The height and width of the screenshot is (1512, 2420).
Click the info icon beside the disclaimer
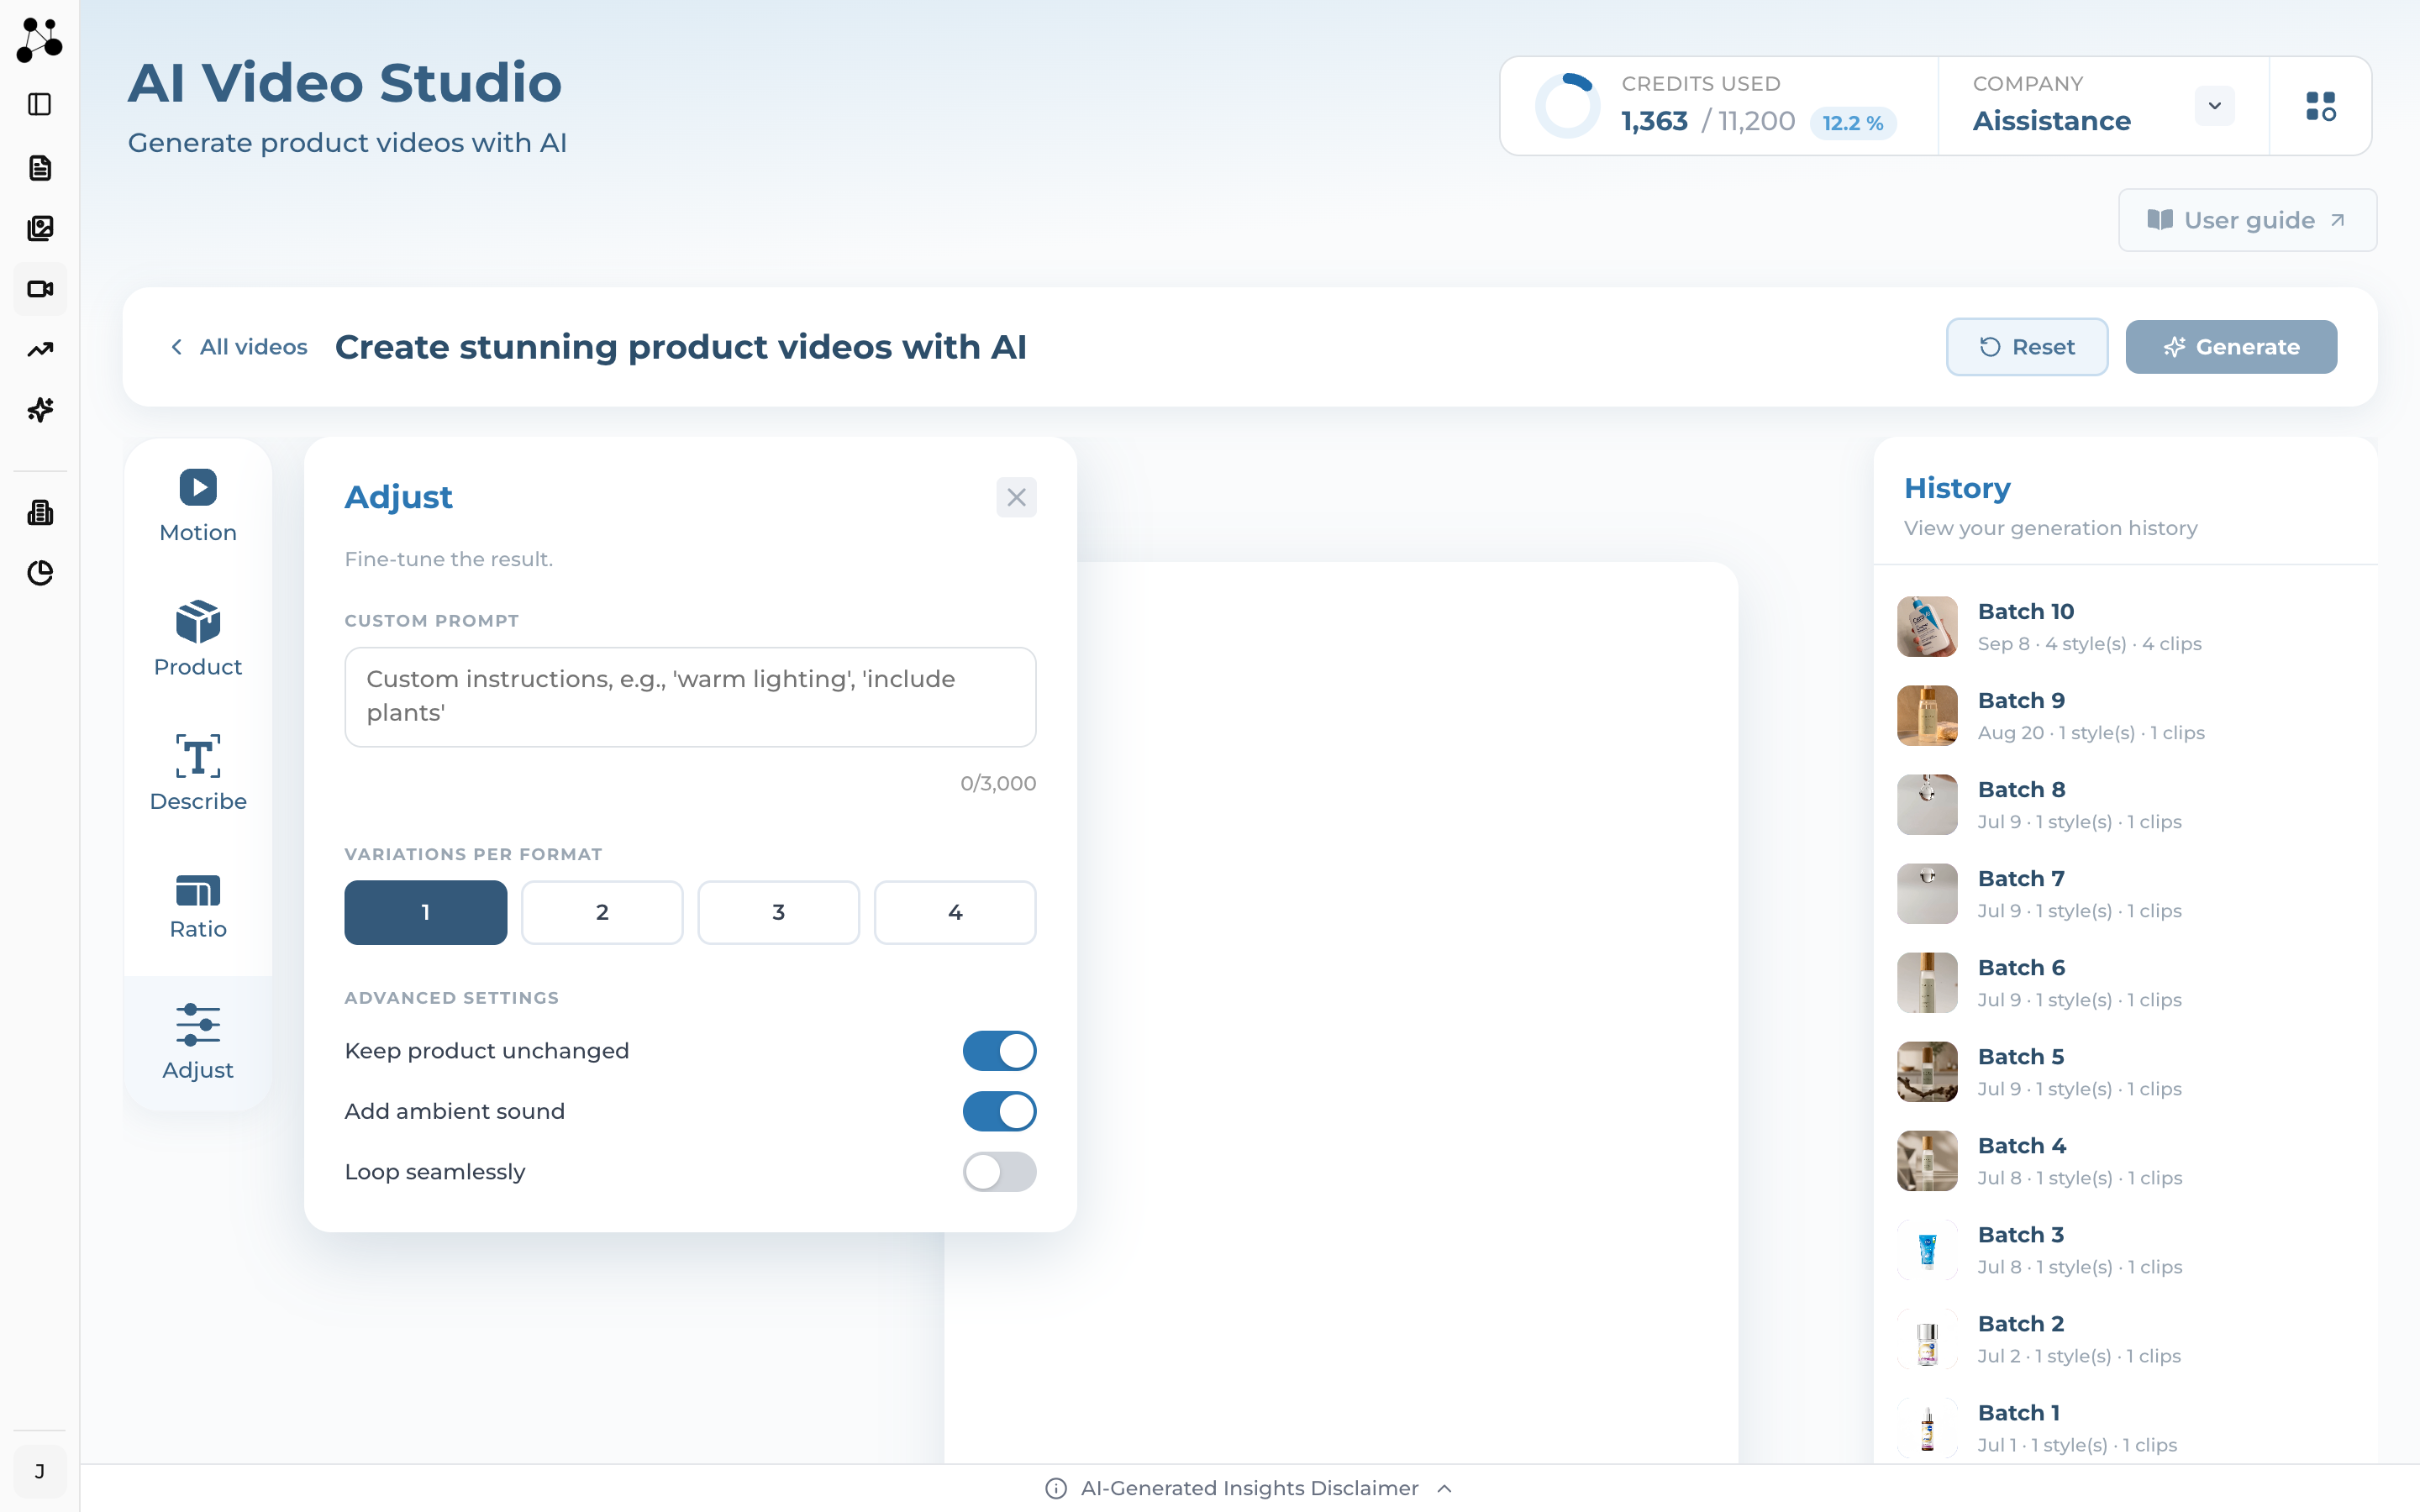click(x=1055, y=1488)
